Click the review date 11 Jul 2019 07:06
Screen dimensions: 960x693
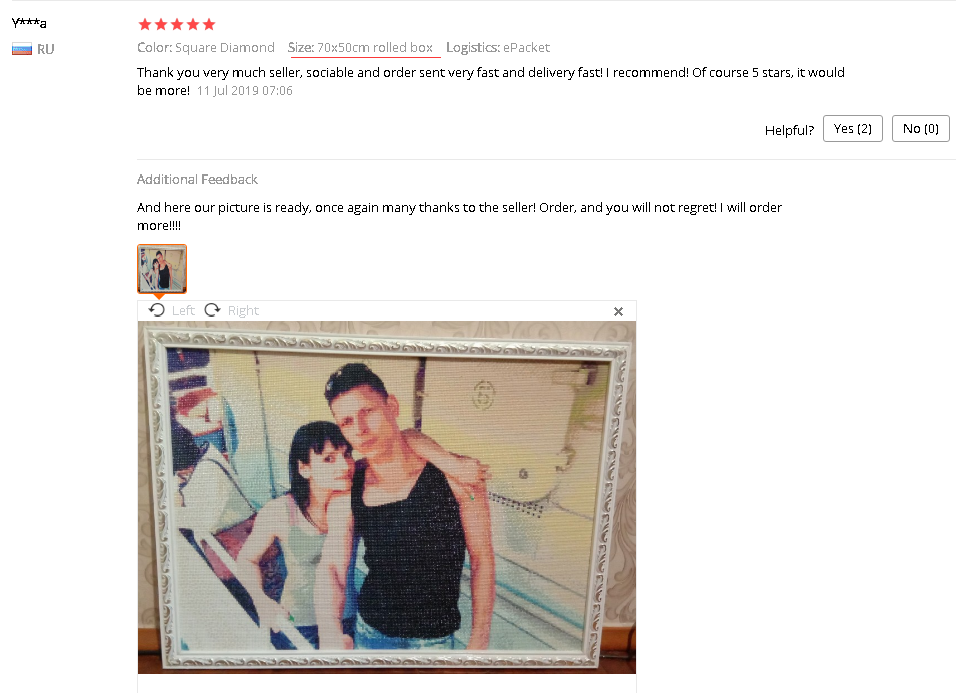click(x=244, y=91)
